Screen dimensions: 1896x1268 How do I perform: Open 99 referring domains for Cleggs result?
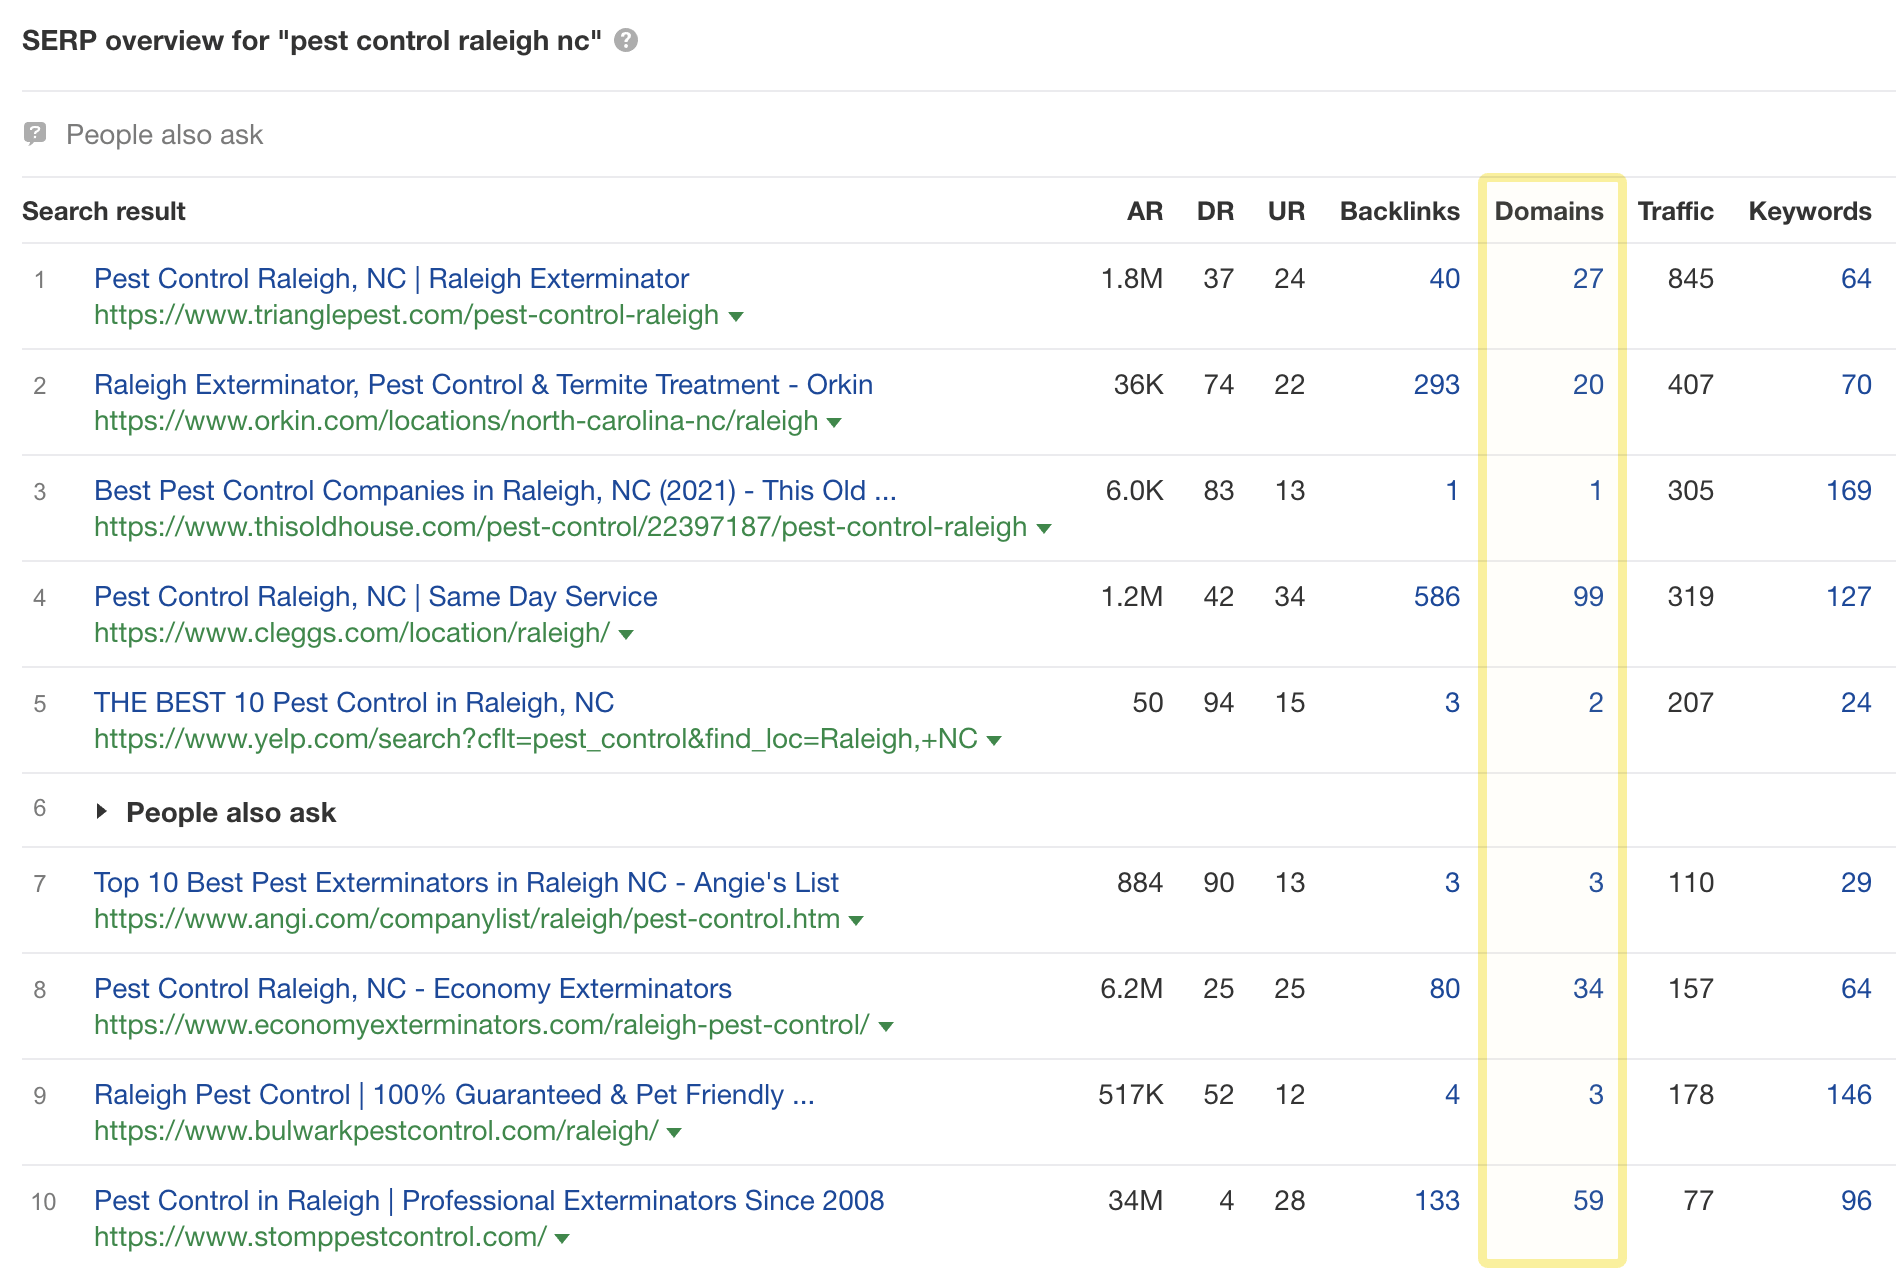point(1587,597)
